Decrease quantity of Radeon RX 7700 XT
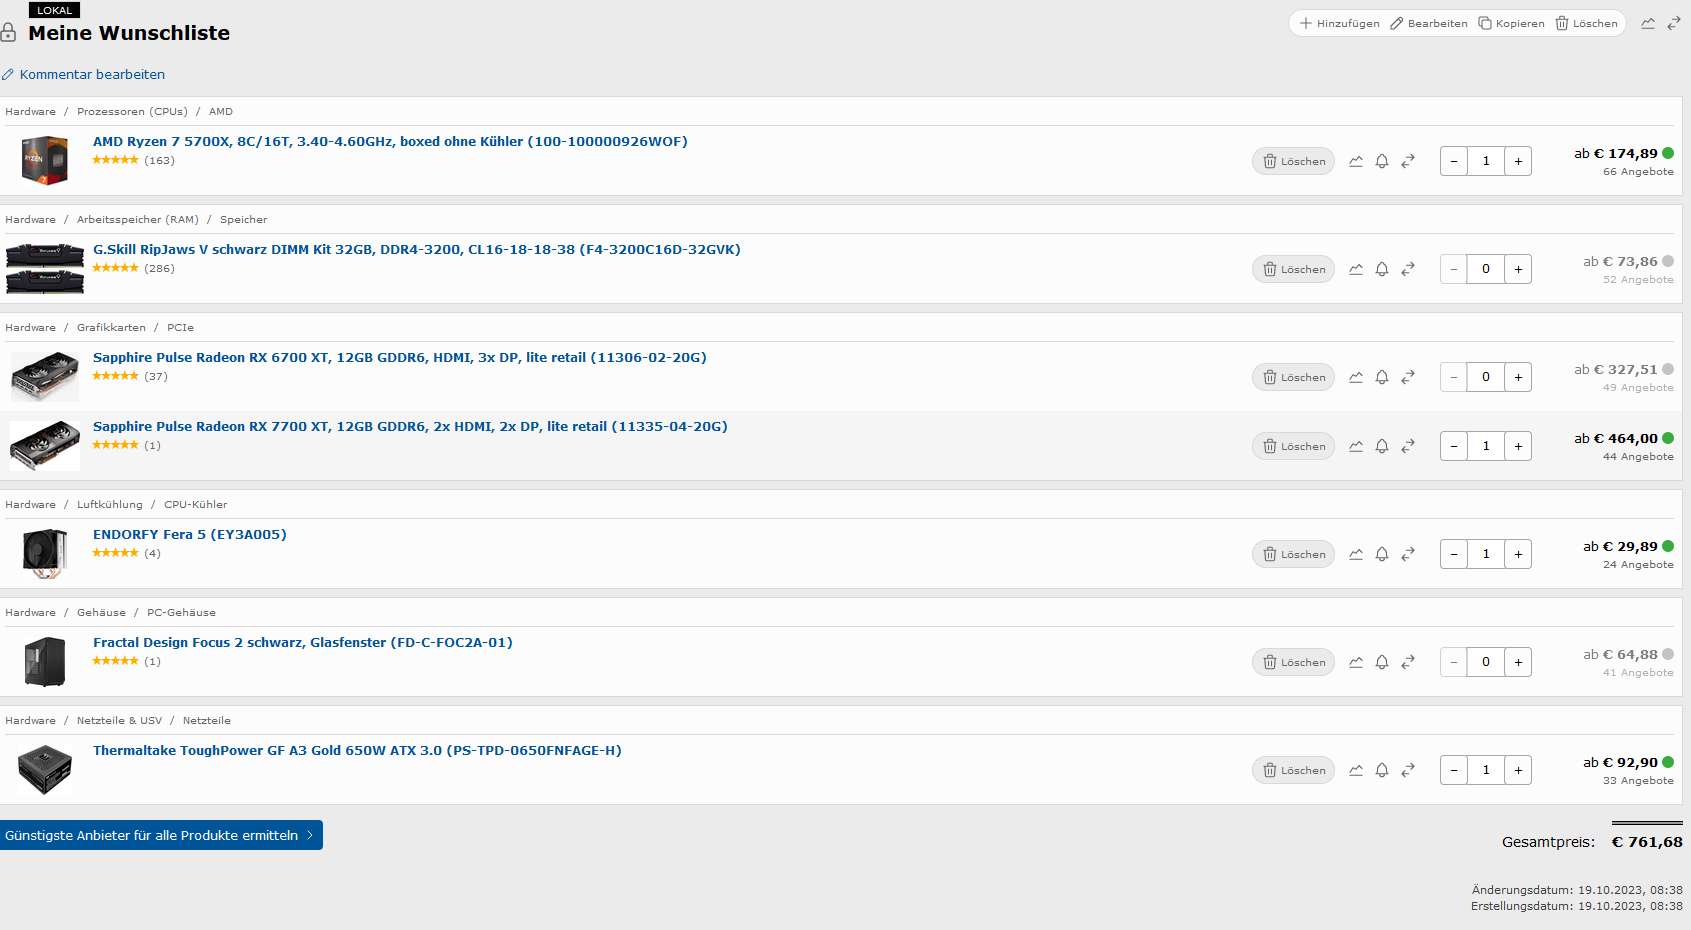Image resolution: width=1691 pixels, height=930 pixels. 1454,446
